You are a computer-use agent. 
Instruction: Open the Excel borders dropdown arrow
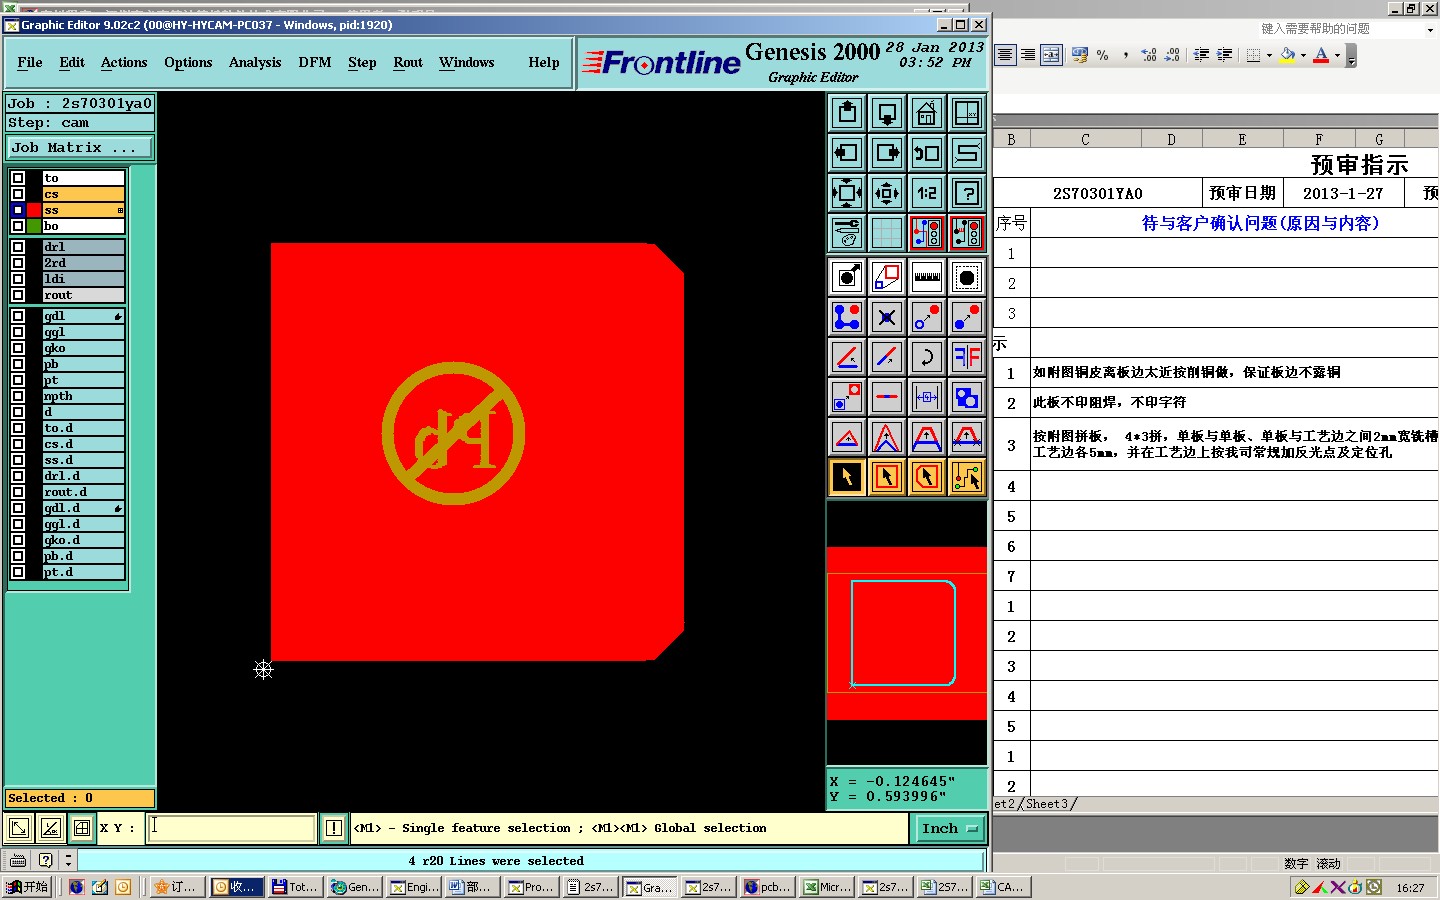coord(1270,56)
